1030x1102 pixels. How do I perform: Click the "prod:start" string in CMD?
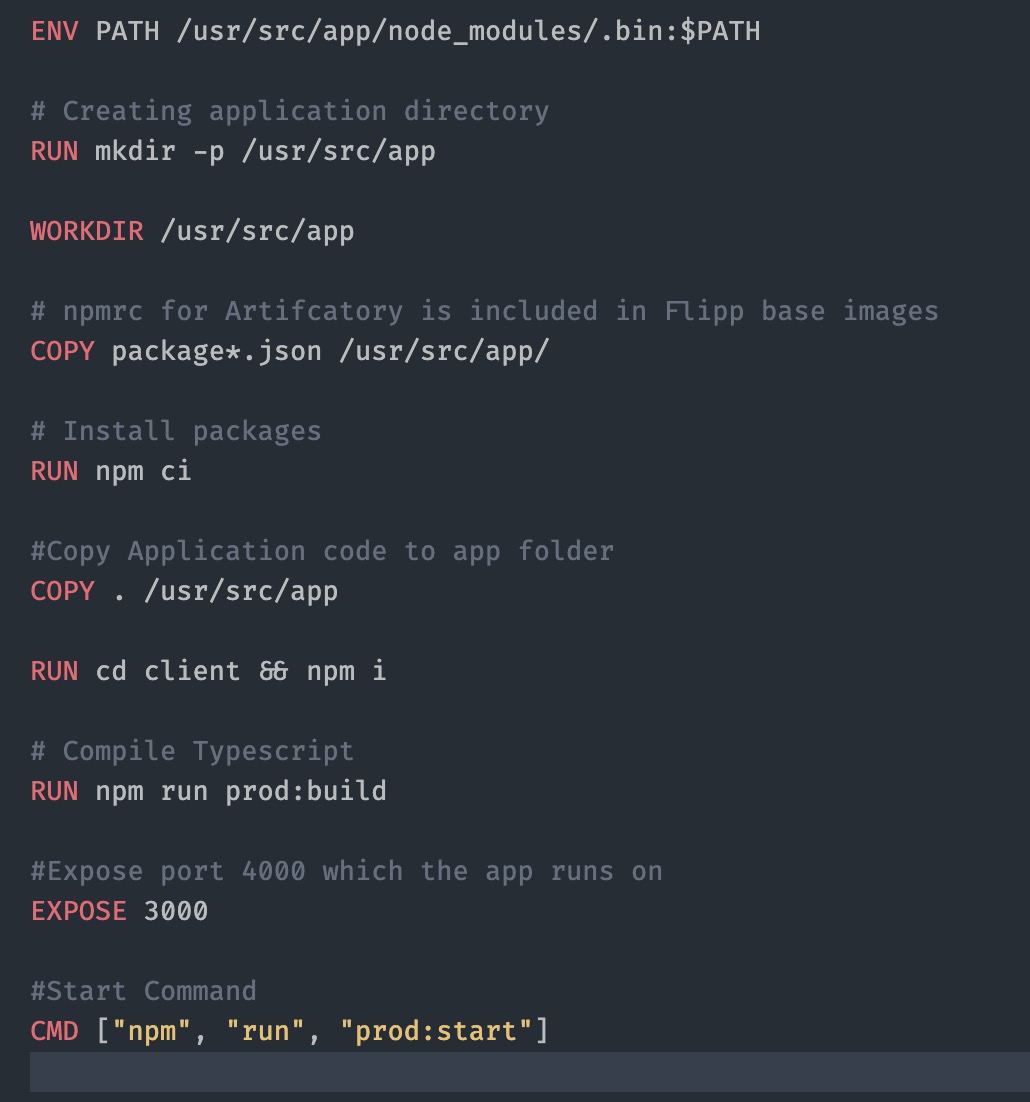pos(435,1031)
